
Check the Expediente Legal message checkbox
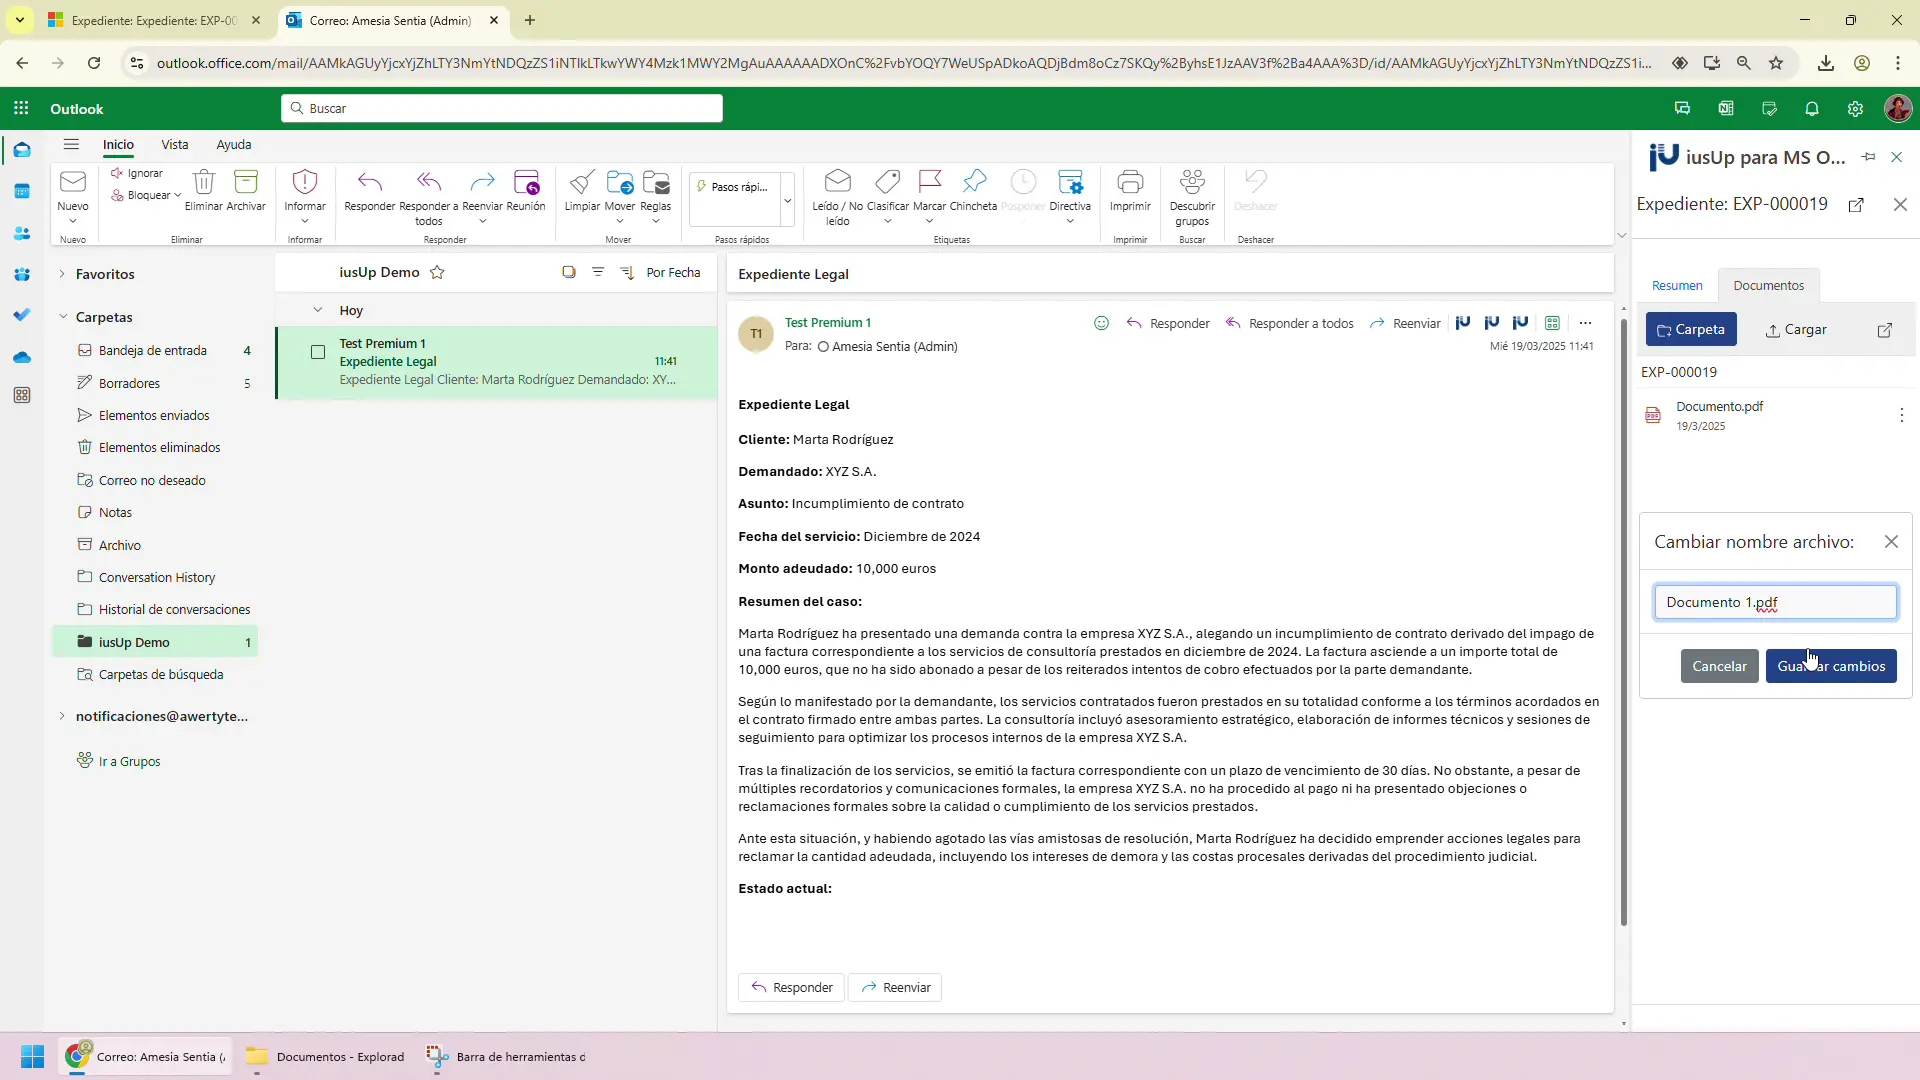[x=318, y=352]
